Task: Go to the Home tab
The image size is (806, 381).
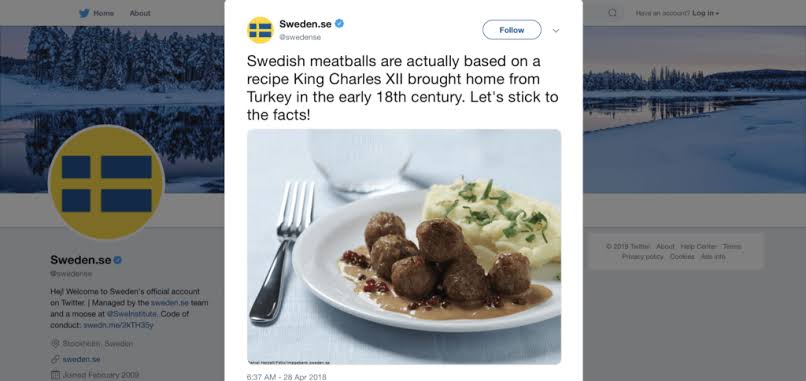Action: [x=103, y=13]
